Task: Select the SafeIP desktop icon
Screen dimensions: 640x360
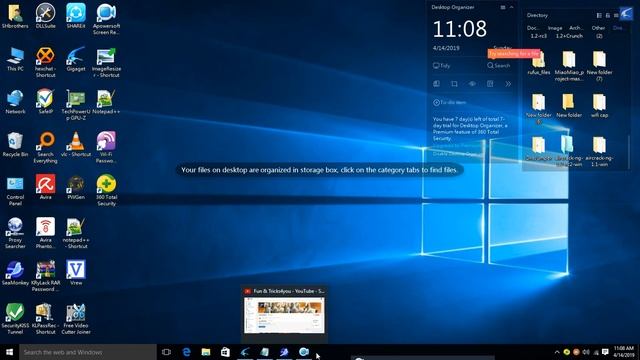Action: click(x=45, y=102)
